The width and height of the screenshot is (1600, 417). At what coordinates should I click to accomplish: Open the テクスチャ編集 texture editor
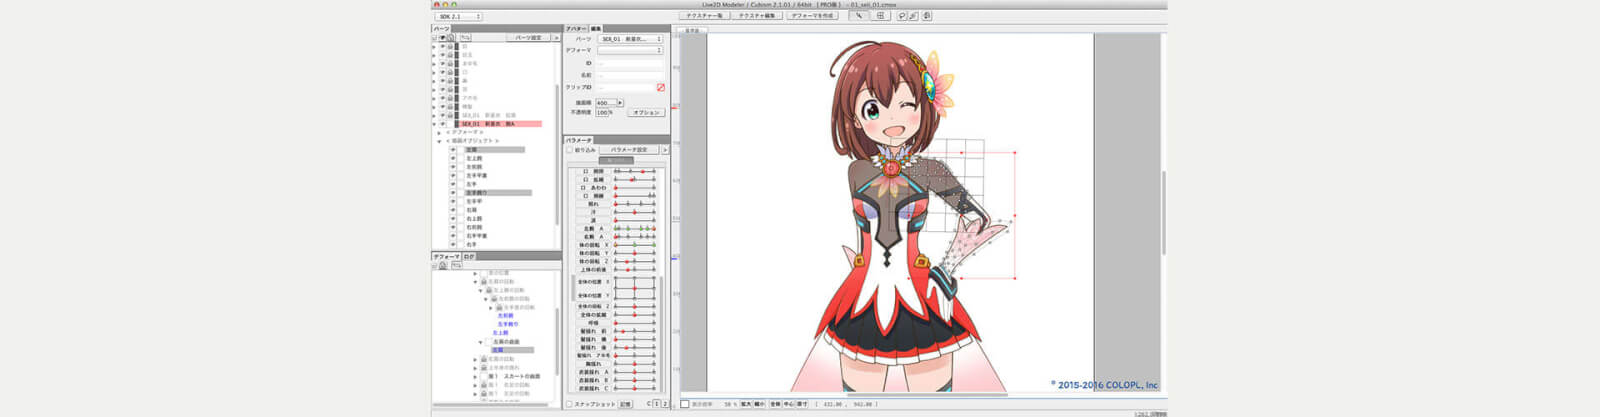tap(757, 16)
